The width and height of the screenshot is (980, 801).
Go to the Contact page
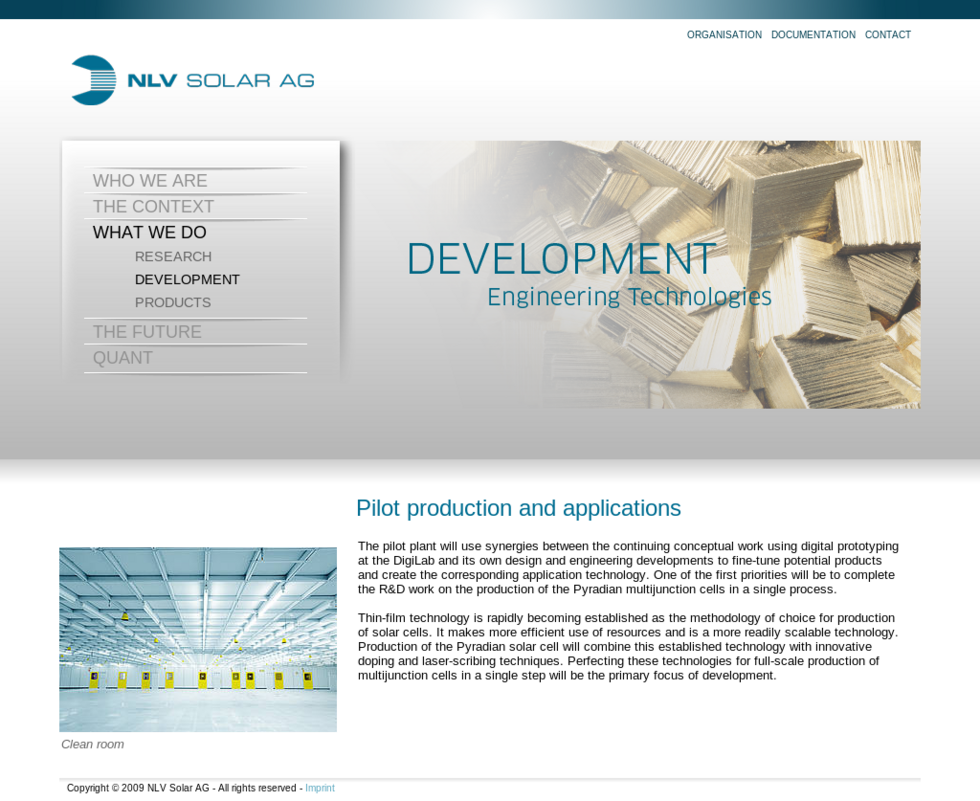(888, 35)
